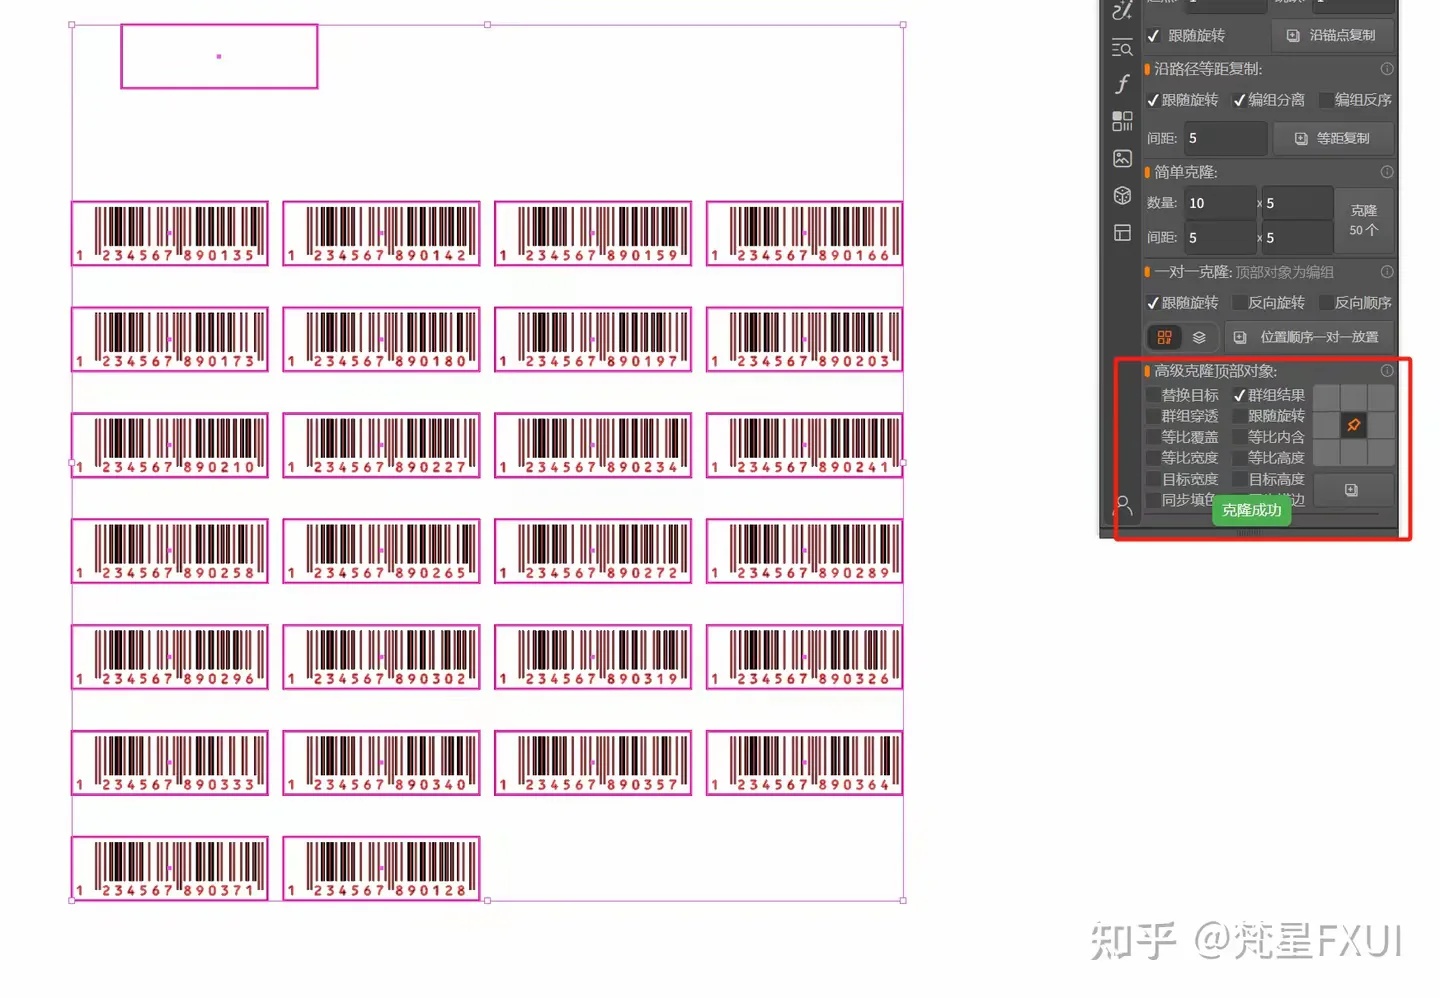Select the stacked layers placement mode icon
The height and width of the screenshot is (998, 1440).
pyautogui.click(x=1199, y=337)
